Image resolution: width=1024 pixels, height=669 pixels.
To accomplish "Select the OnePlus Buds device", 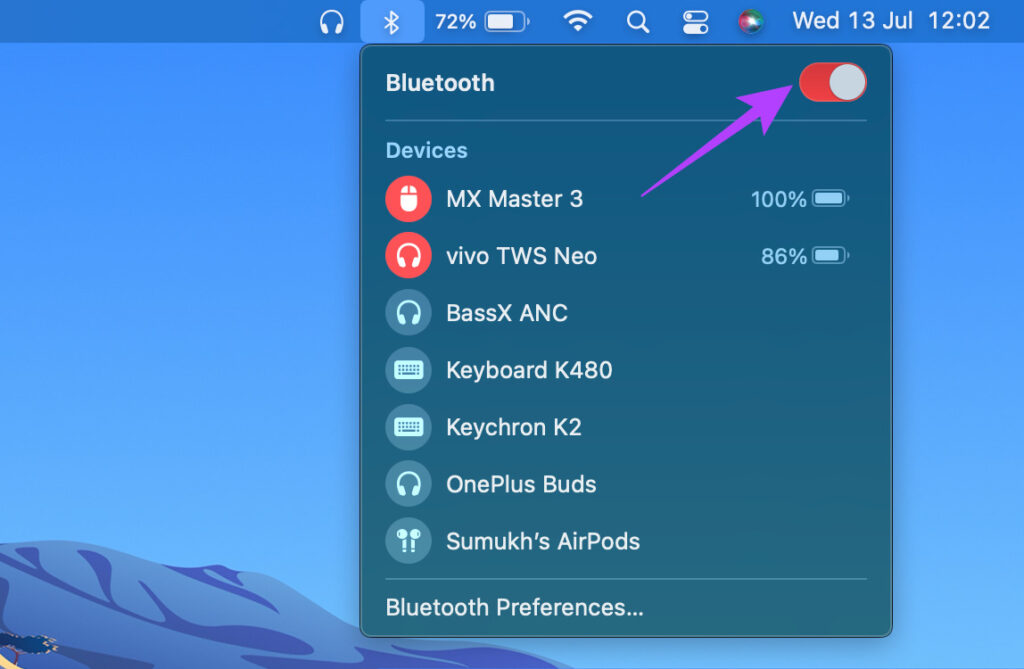I will [521, 484].
